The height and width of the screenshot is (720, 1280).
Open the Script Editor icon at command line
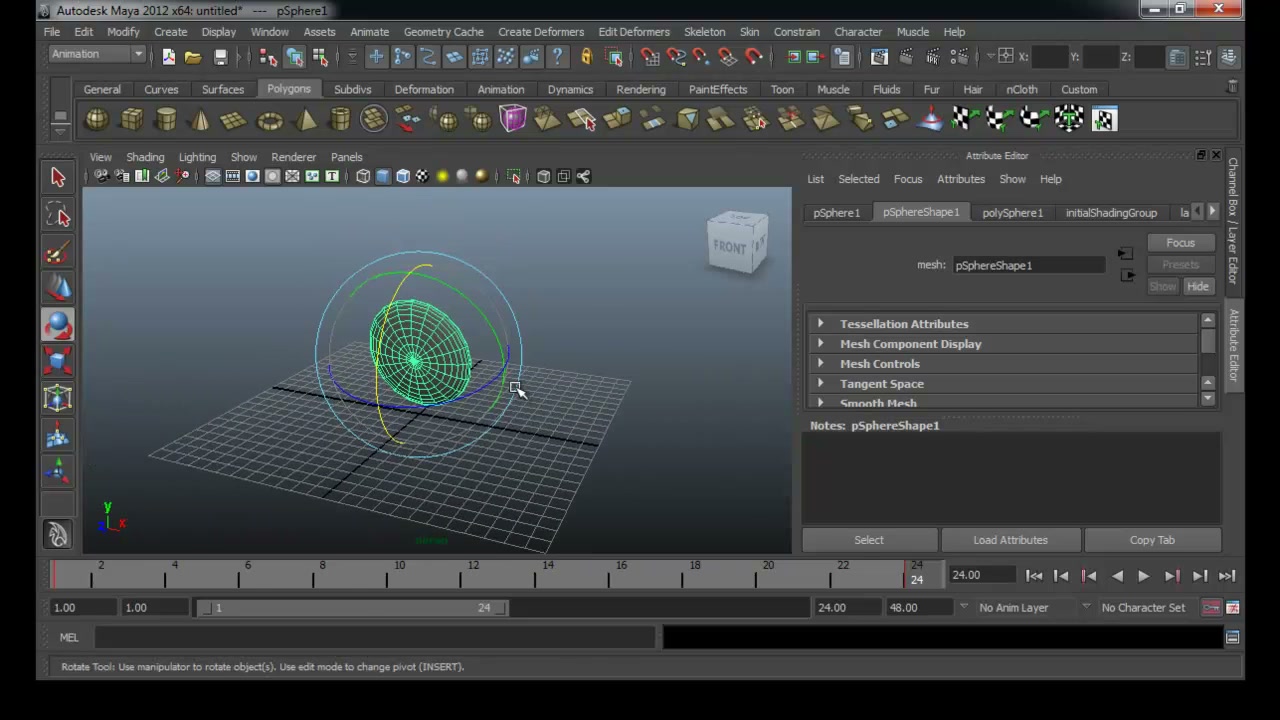click(1232, 637)
